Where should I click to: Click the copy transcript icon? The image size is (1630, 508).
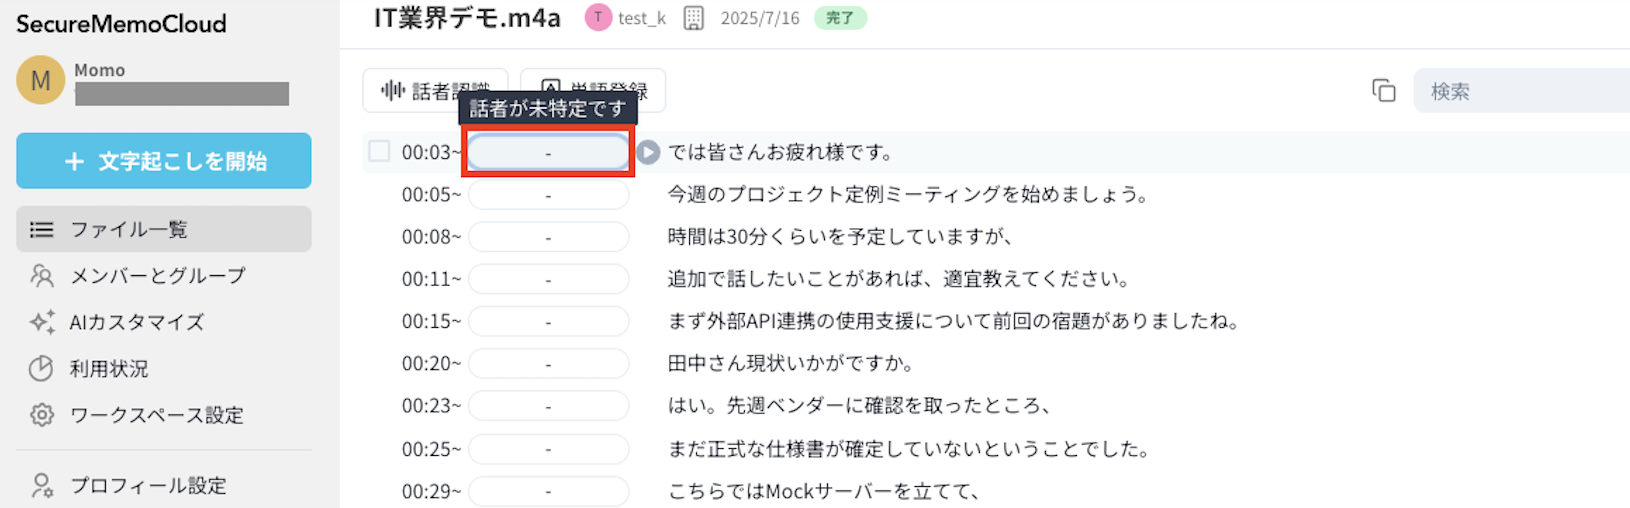coord(1383,91)
